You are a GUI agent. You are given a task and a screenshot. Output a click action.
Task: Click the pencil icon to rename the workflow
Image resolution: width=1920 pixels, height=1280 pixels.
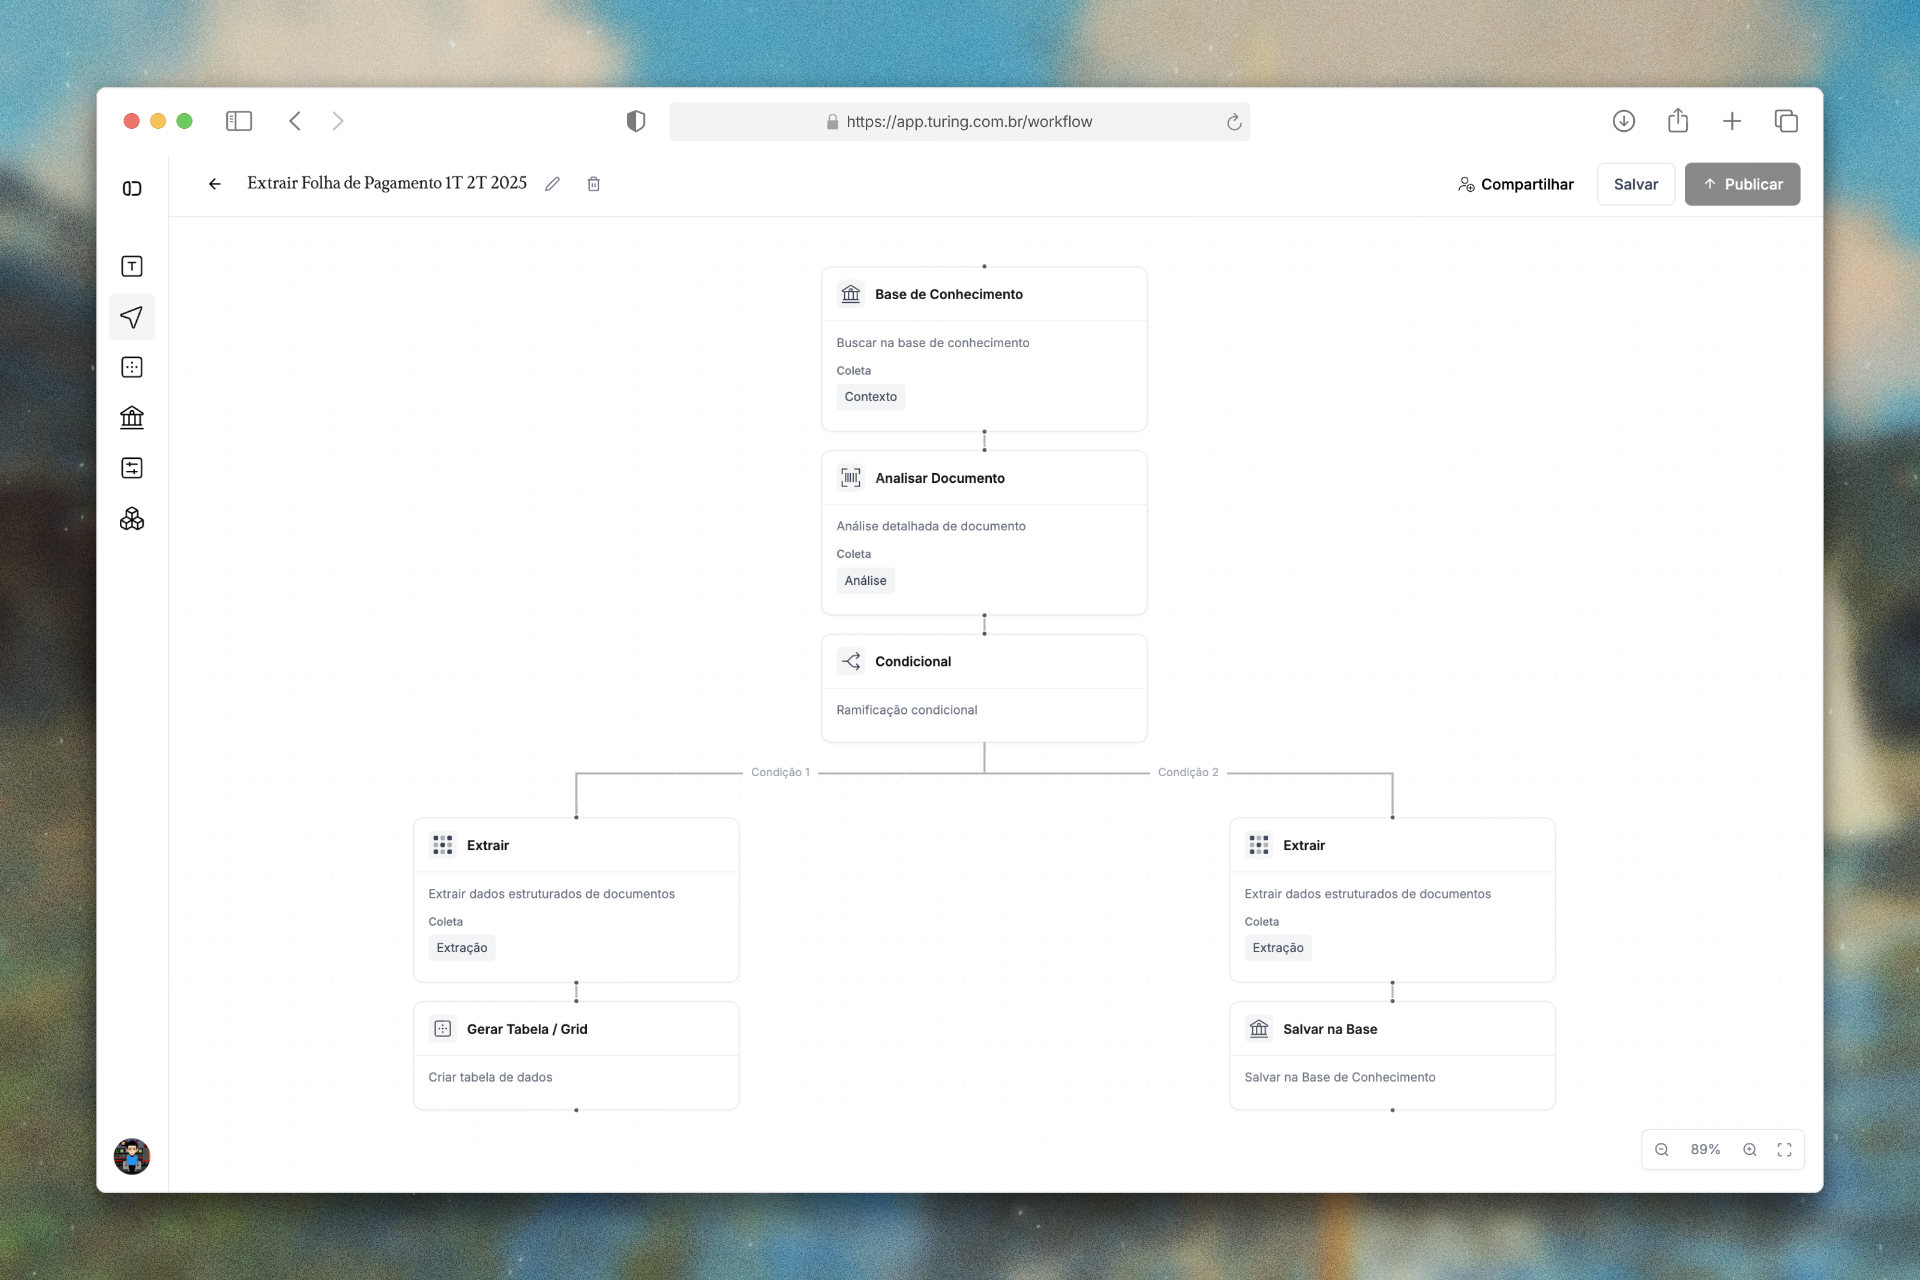coord(554,183)
